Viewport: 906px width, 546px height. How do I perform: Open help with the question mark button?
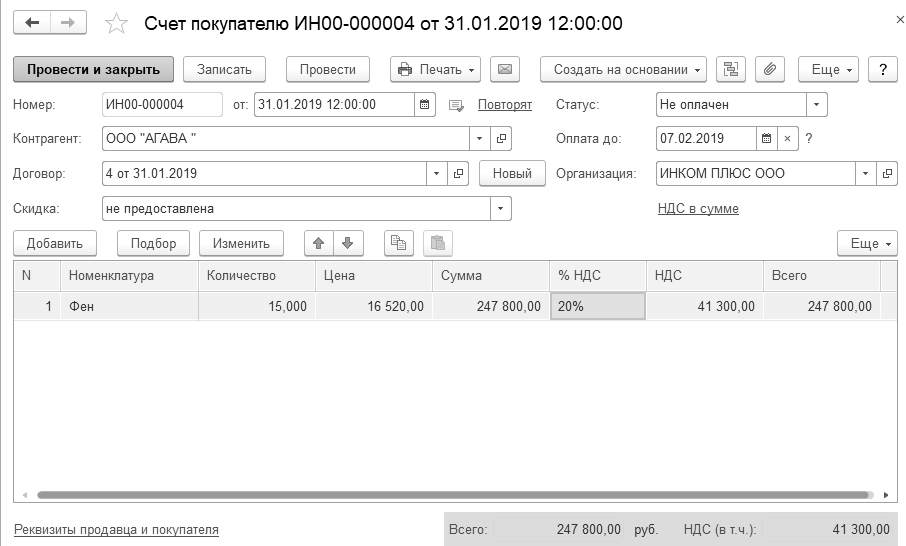coord(883,69)
